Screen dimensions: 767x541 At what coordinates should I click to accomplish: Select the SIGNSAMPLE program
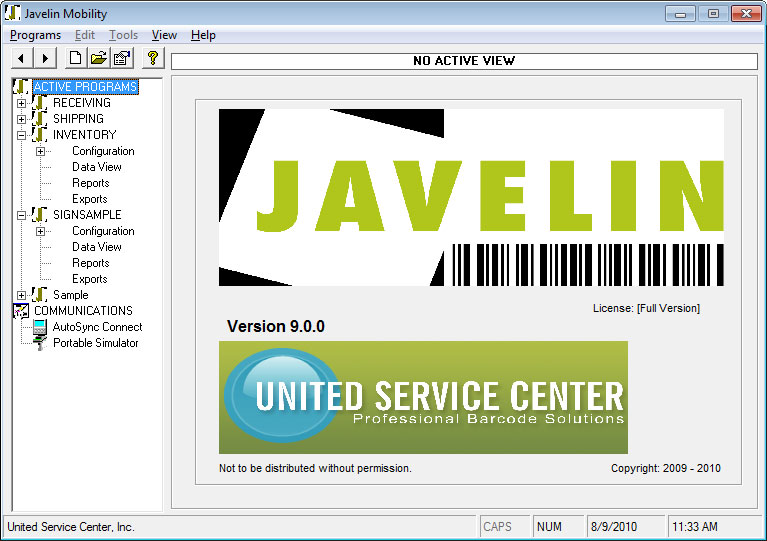(87, 215)
